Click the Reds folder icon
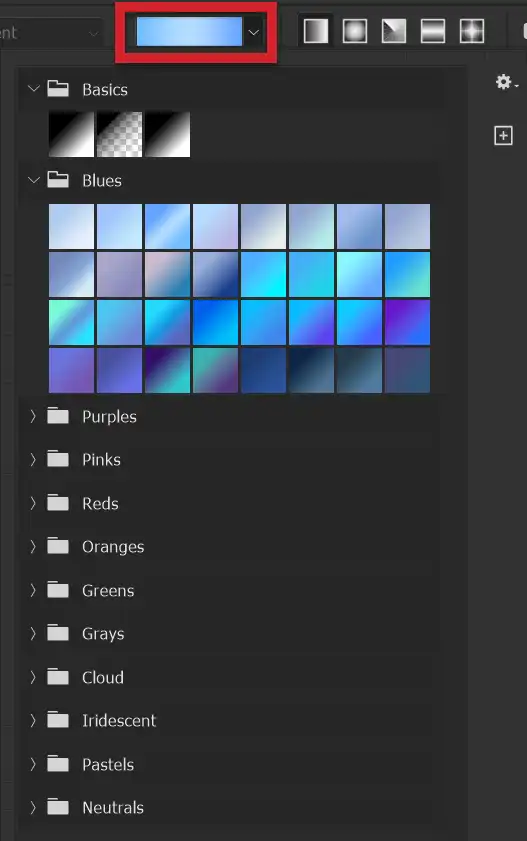This screenshot has width=527, height=841. click(58, 503)
